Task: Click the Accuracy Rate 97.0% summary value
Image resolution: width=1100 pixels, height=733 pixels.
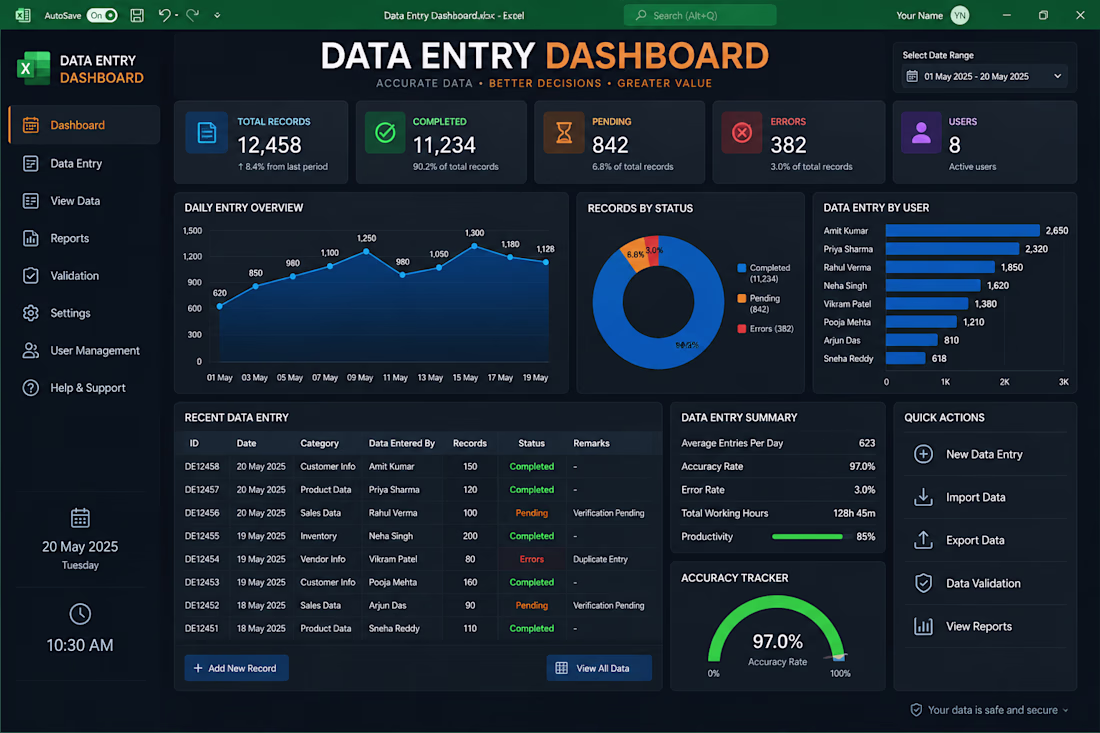Action: (862, 466)
